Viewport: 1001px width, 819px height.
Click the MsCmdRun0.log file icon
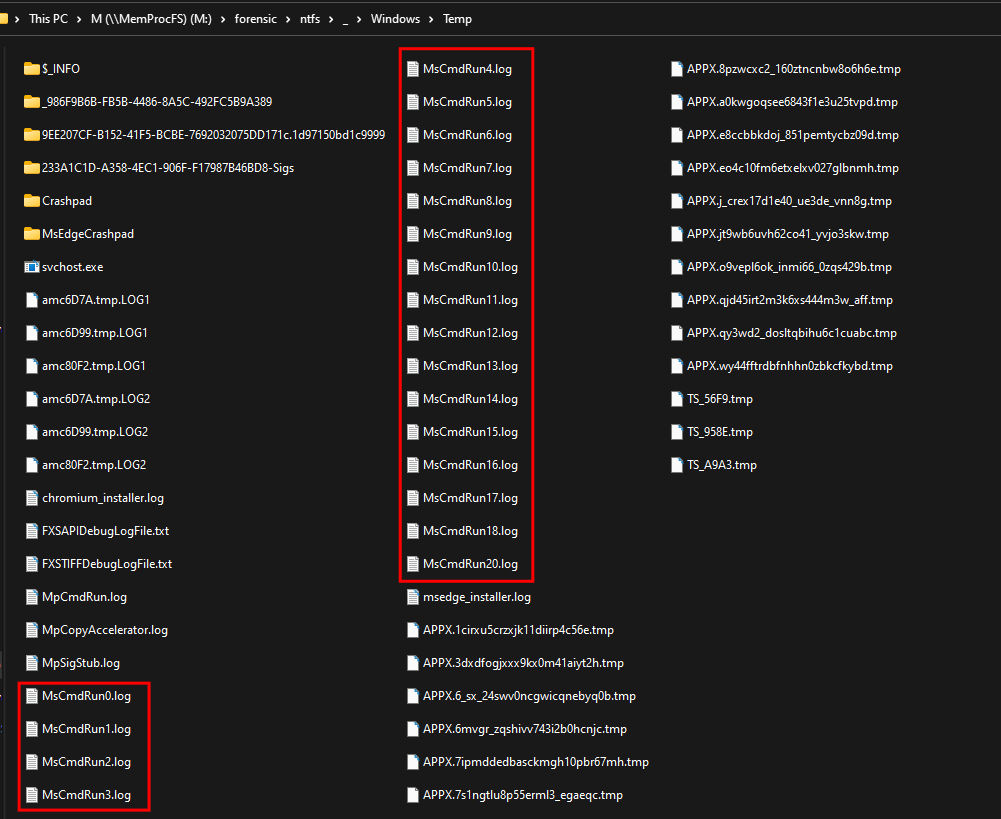(31, 696)
